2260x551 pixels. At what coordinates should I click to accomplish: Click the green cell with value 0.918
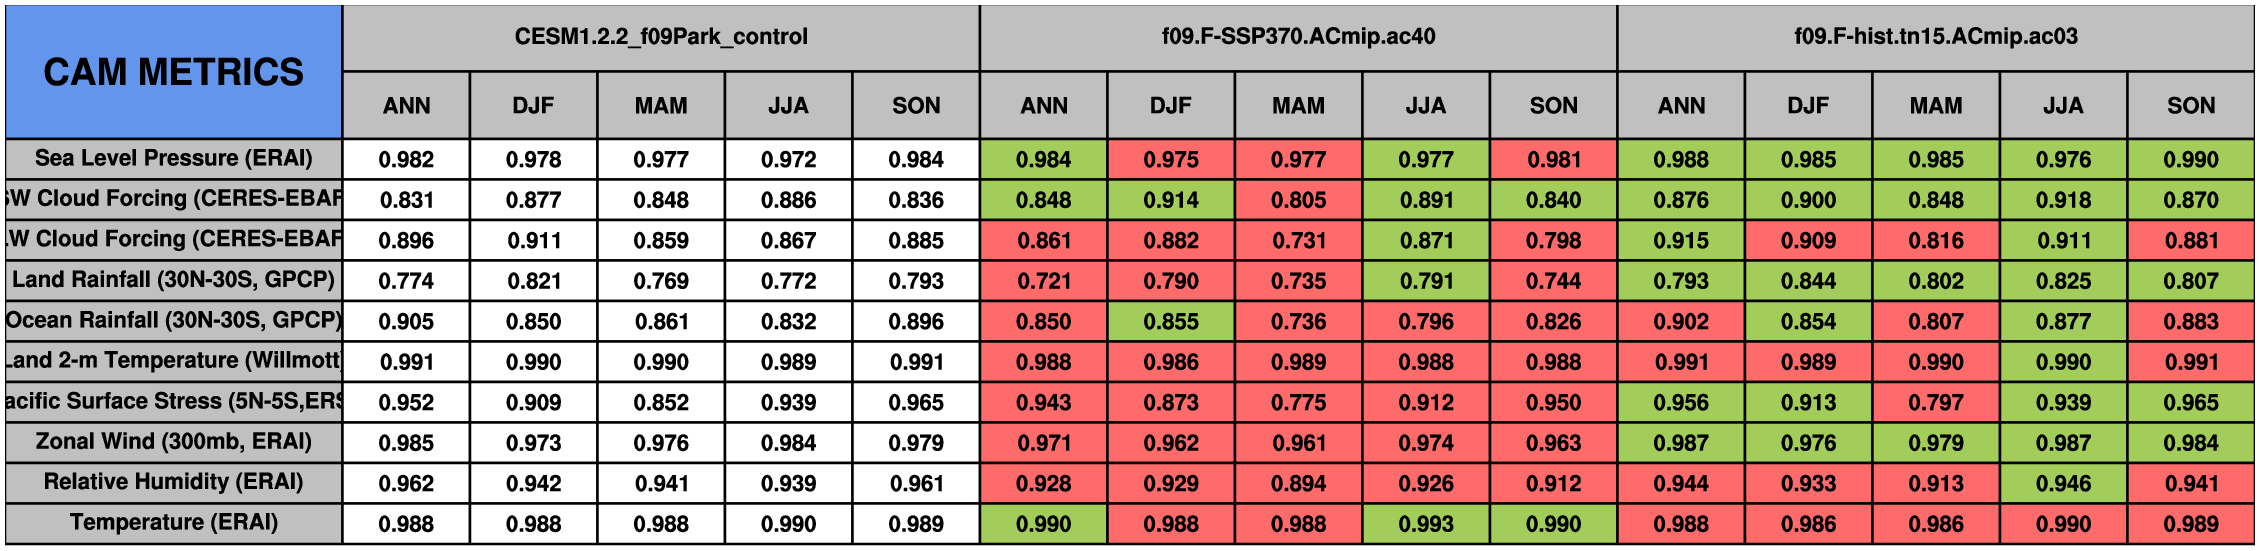point(2063,200)
